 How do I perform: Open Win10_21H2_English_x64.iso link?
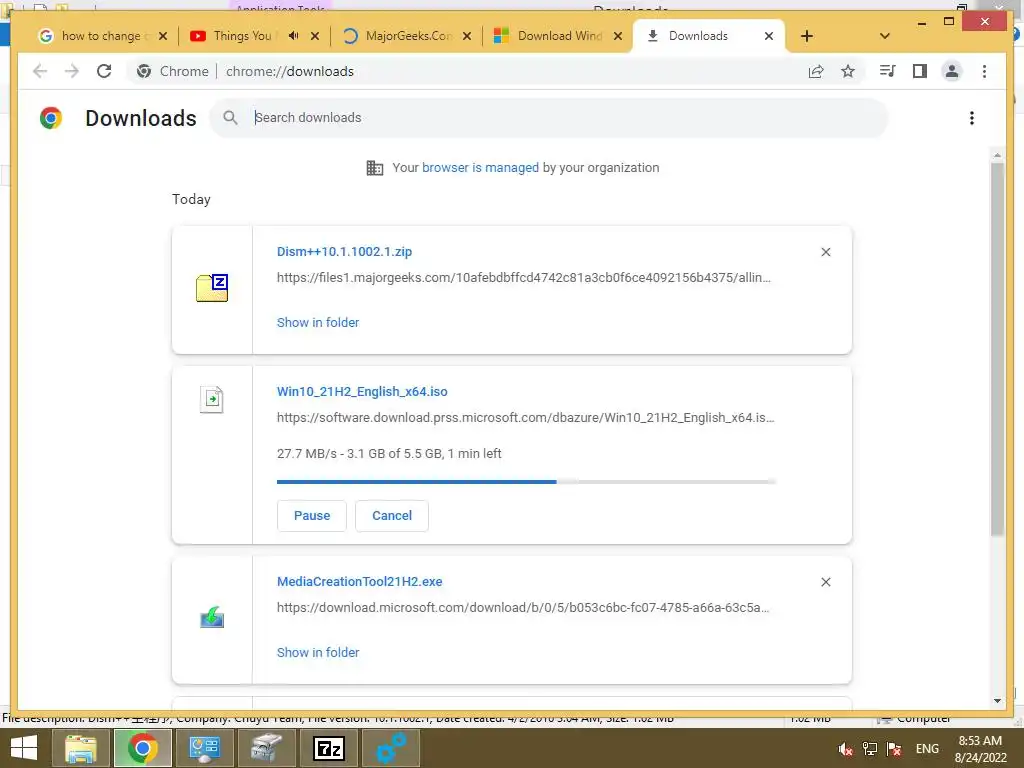(362, 392)
